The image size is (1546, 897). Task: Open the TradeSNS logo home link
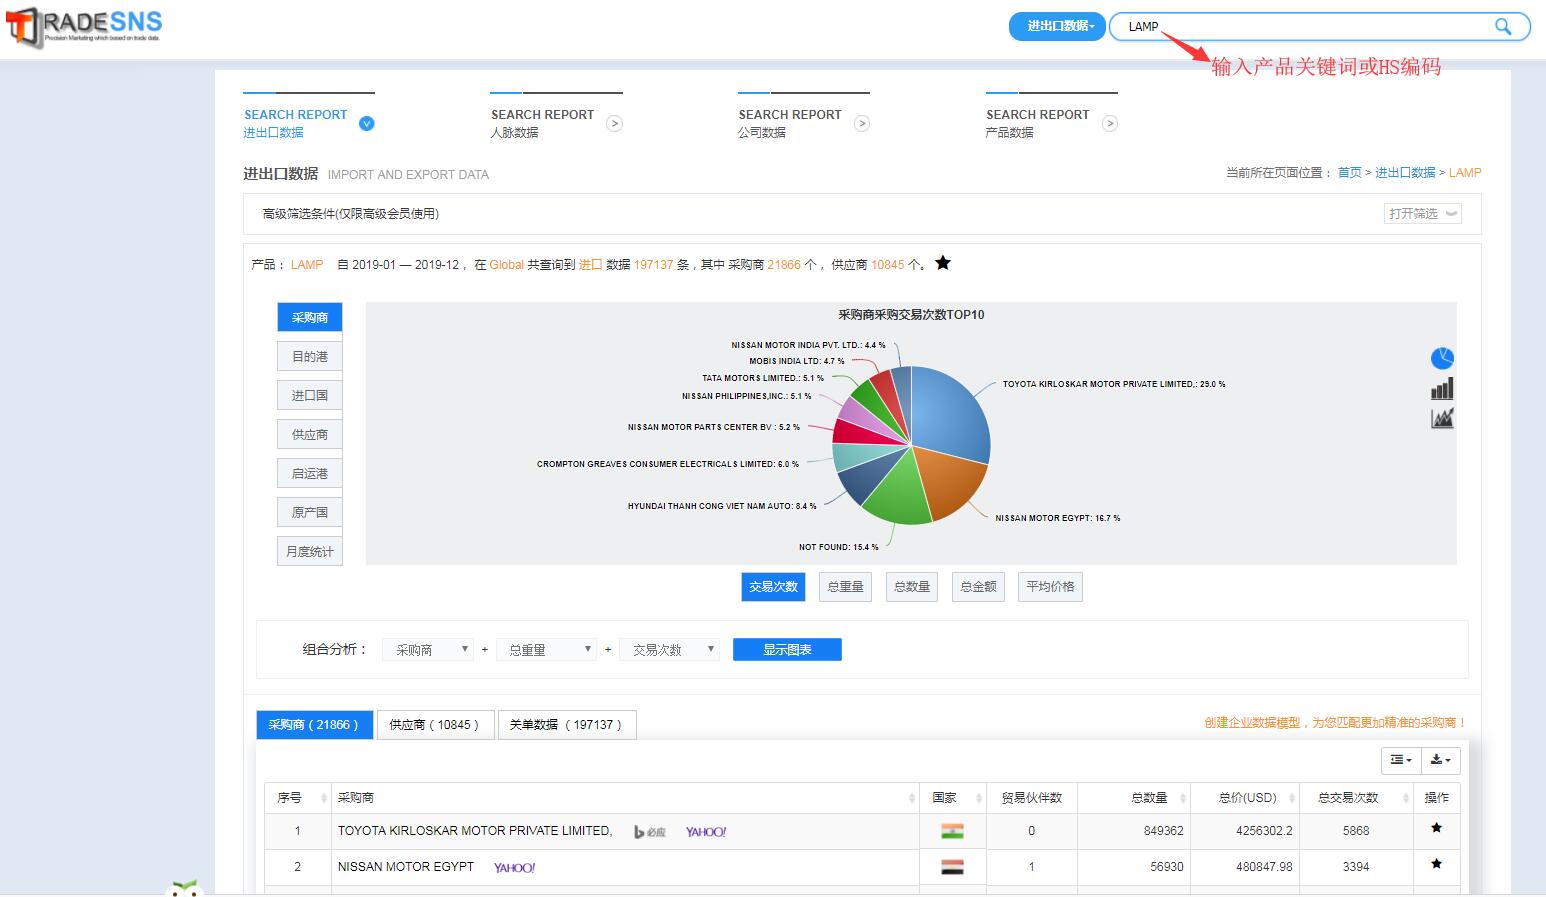click(84, 27)
